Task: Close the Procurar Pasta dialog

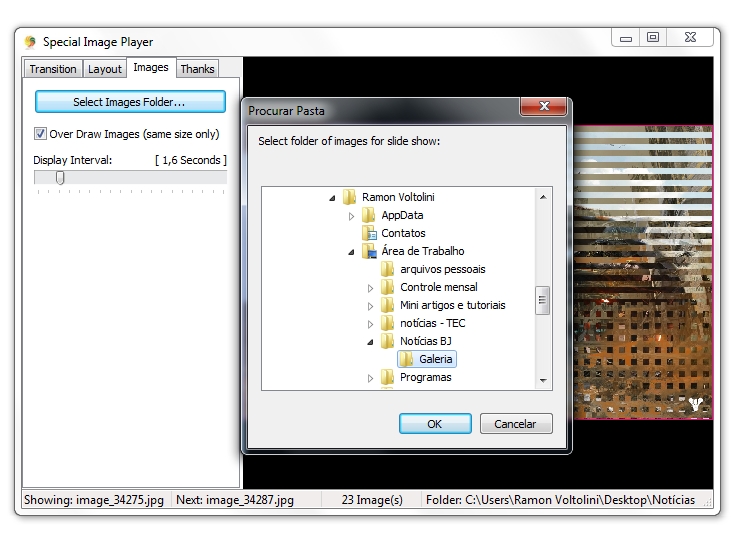Action: pyautogui.click(x=543, y=106)
